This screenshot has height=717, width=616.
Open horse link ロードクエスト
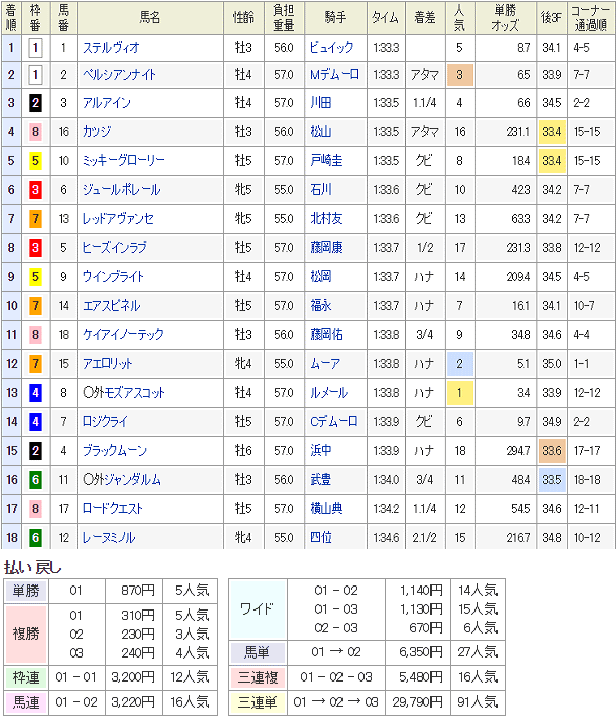[113, 509]
